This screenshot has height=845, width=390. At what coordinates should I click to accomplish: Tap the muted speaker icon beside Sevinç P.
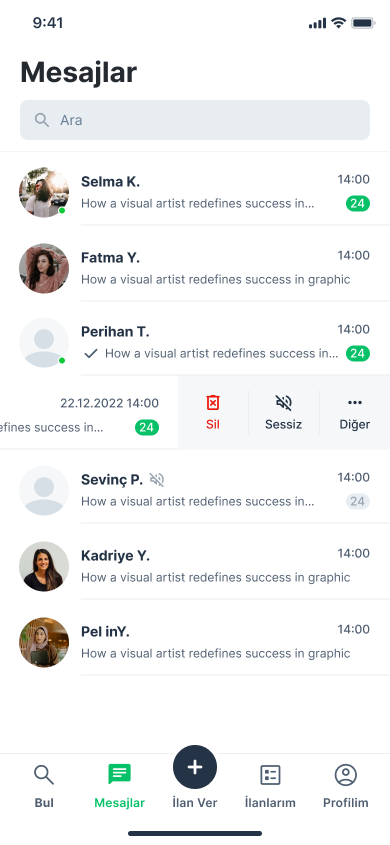click(157, 479)
